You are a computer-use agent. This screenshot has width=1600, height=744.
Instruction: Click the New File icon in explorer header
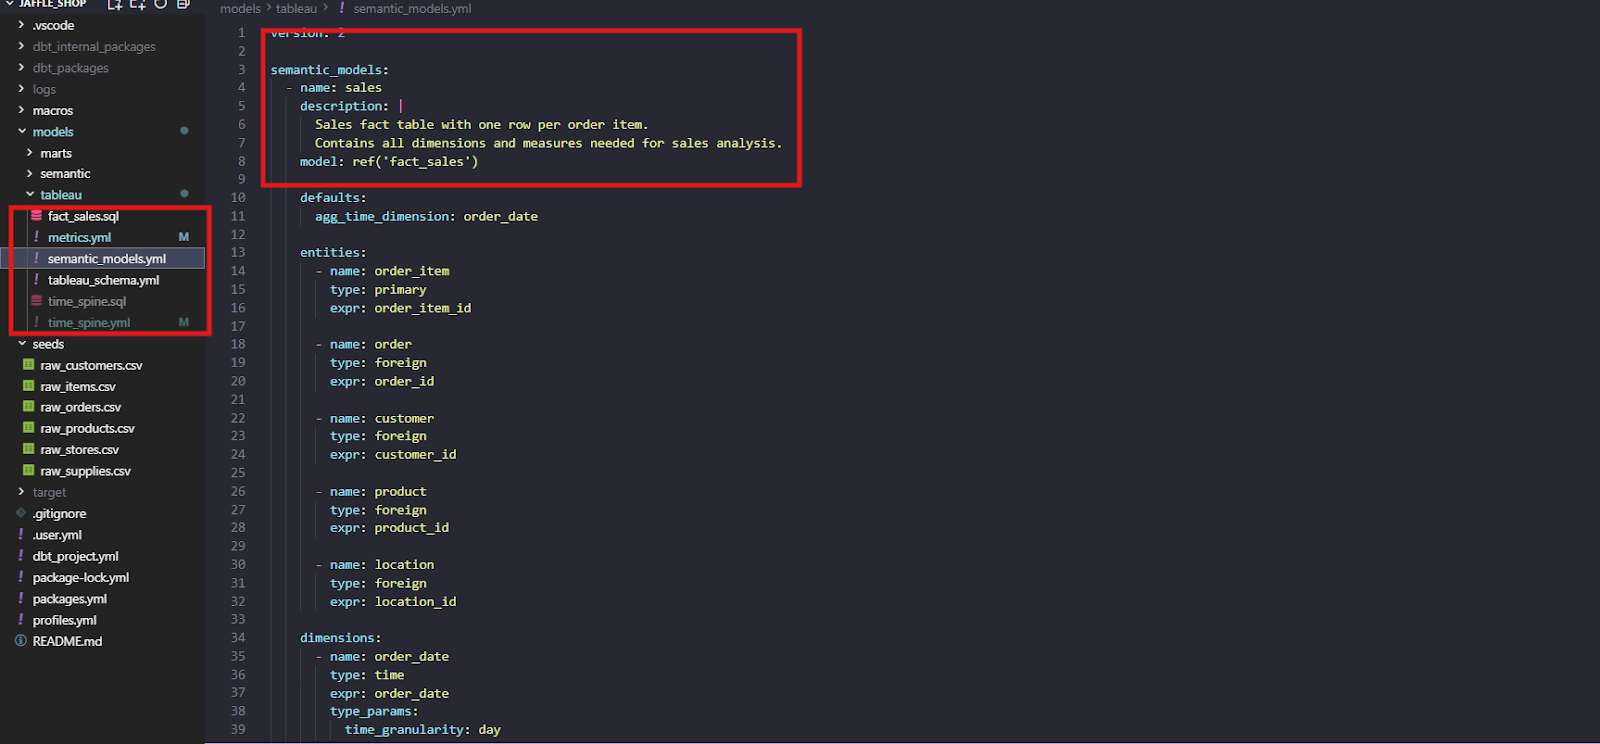point(115,4)
